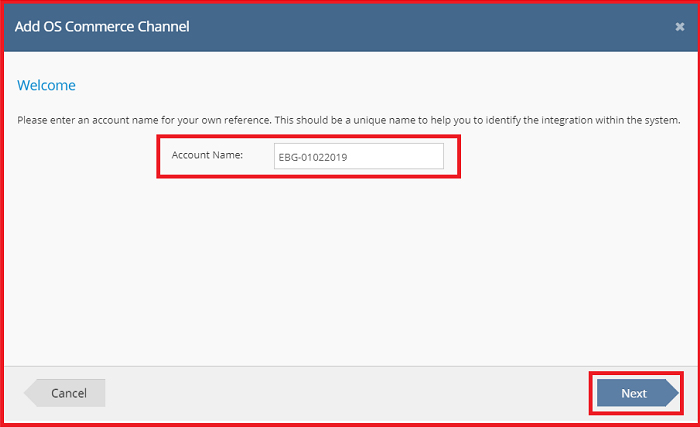The width and height of the screenshot is (700, 427).
Task: Close the Add OS Commerce Channel dialog
Action: click(679, 27)
